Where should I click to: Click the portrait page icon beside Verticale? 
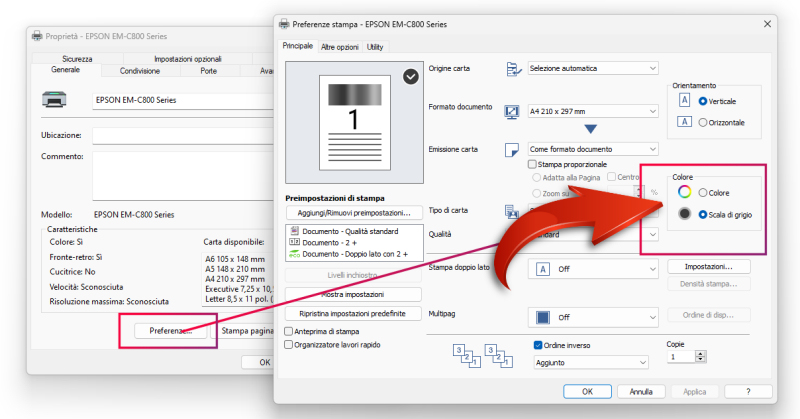click(x=684, y=100)
